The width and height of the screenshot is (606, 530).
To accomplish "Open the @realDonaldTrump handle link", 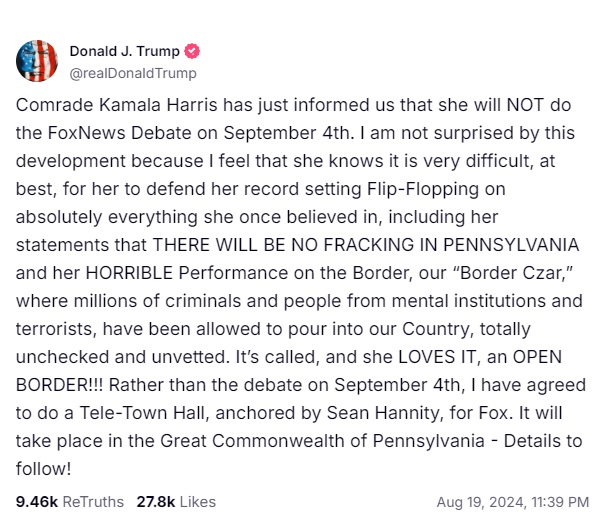I will (132, 73).
